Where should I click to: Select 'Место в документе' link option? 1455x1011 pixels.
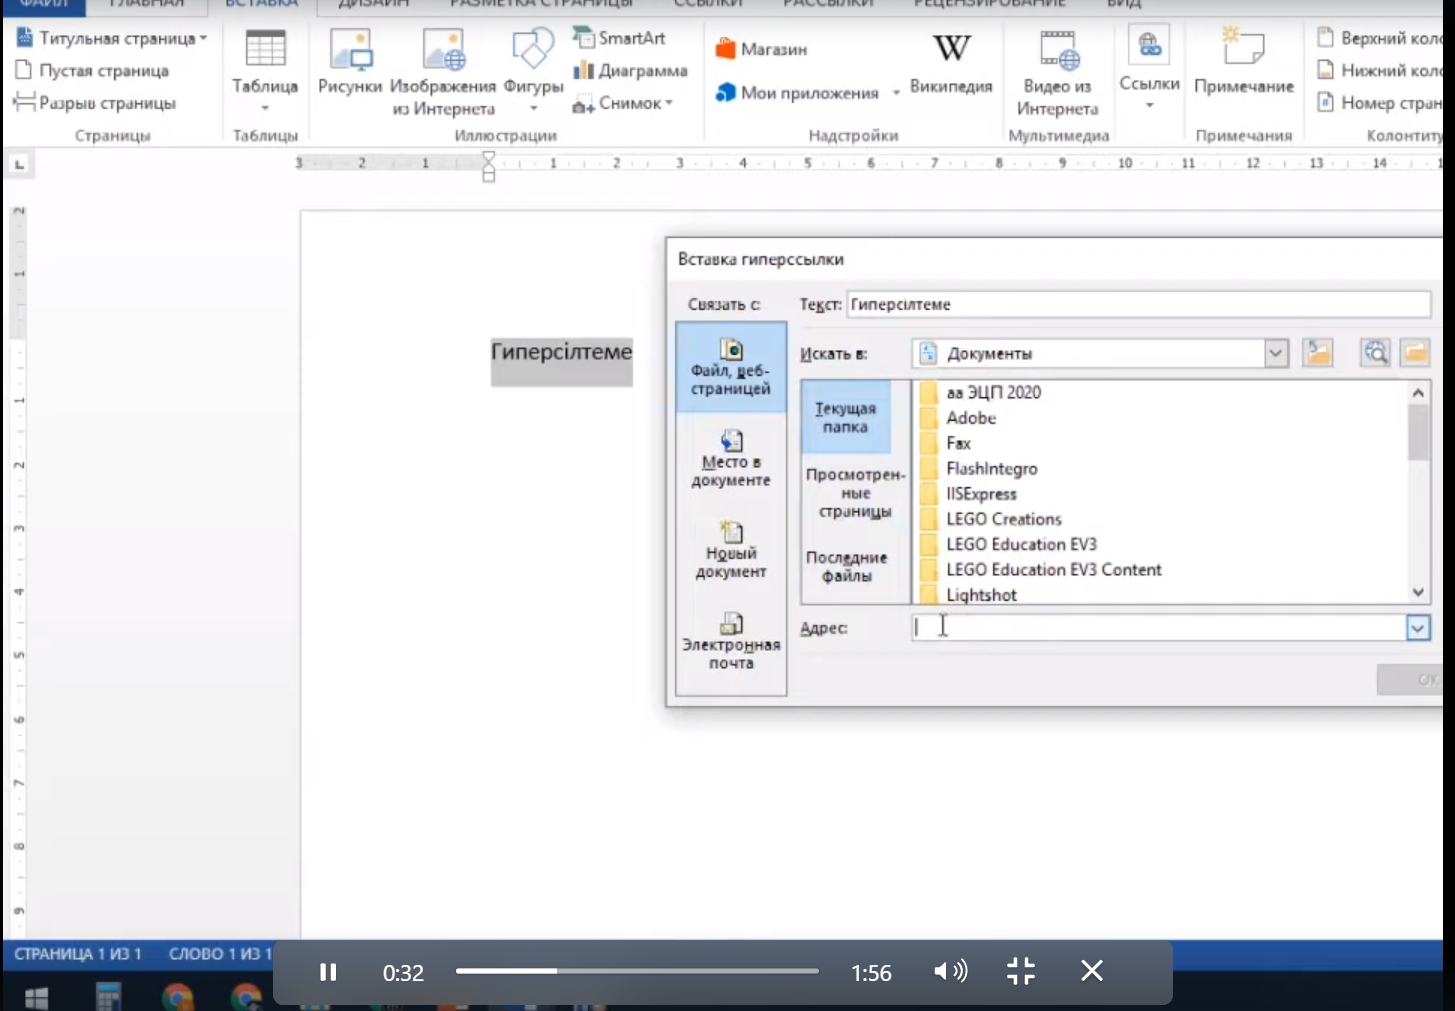[731, 459]
